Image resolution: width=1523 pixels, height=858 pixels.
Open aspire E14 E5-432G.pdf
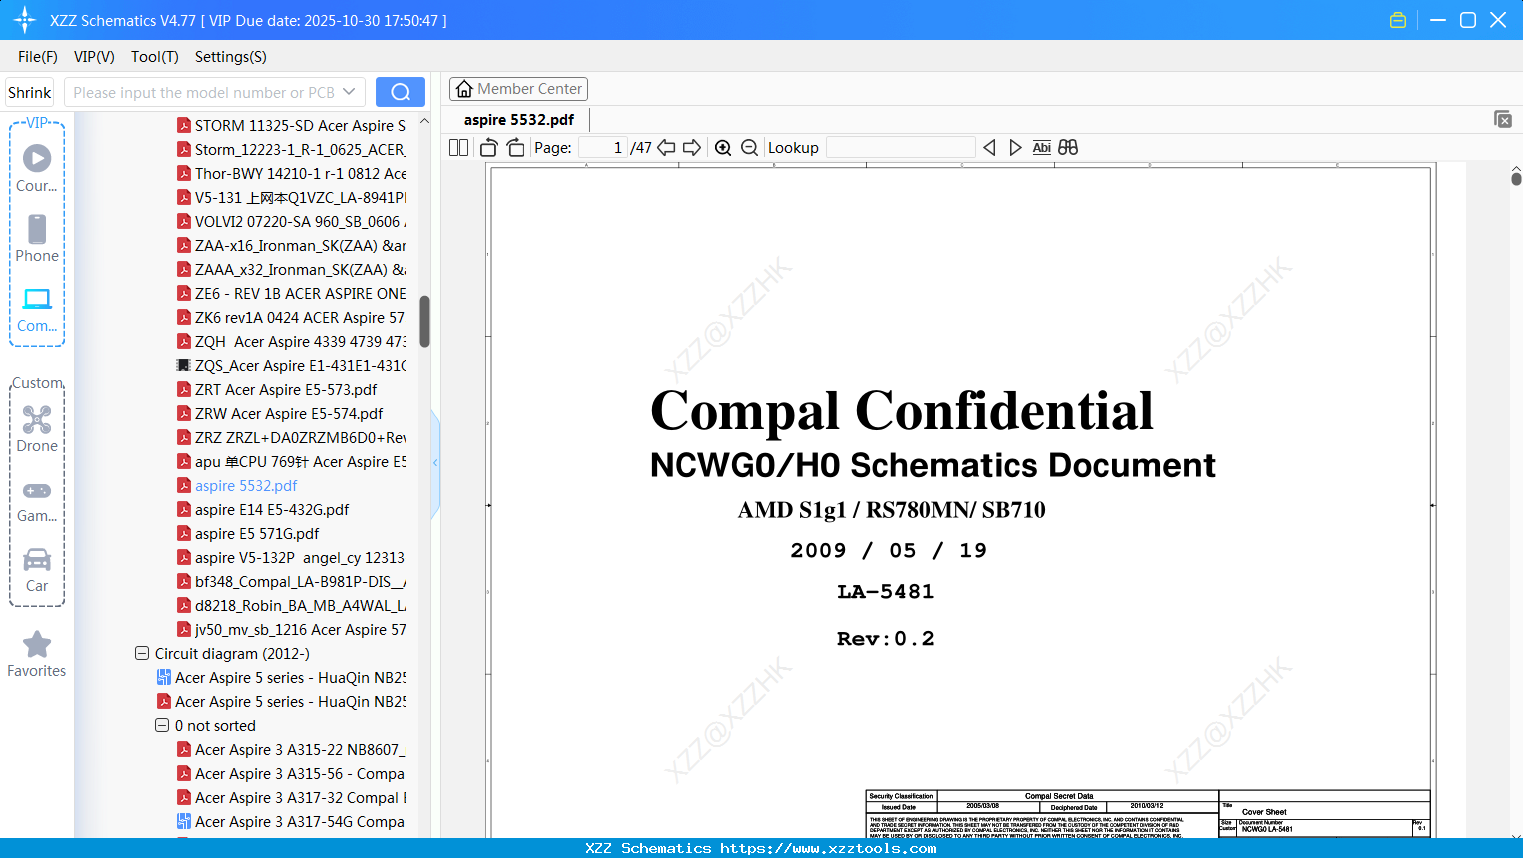coord(272,510)
